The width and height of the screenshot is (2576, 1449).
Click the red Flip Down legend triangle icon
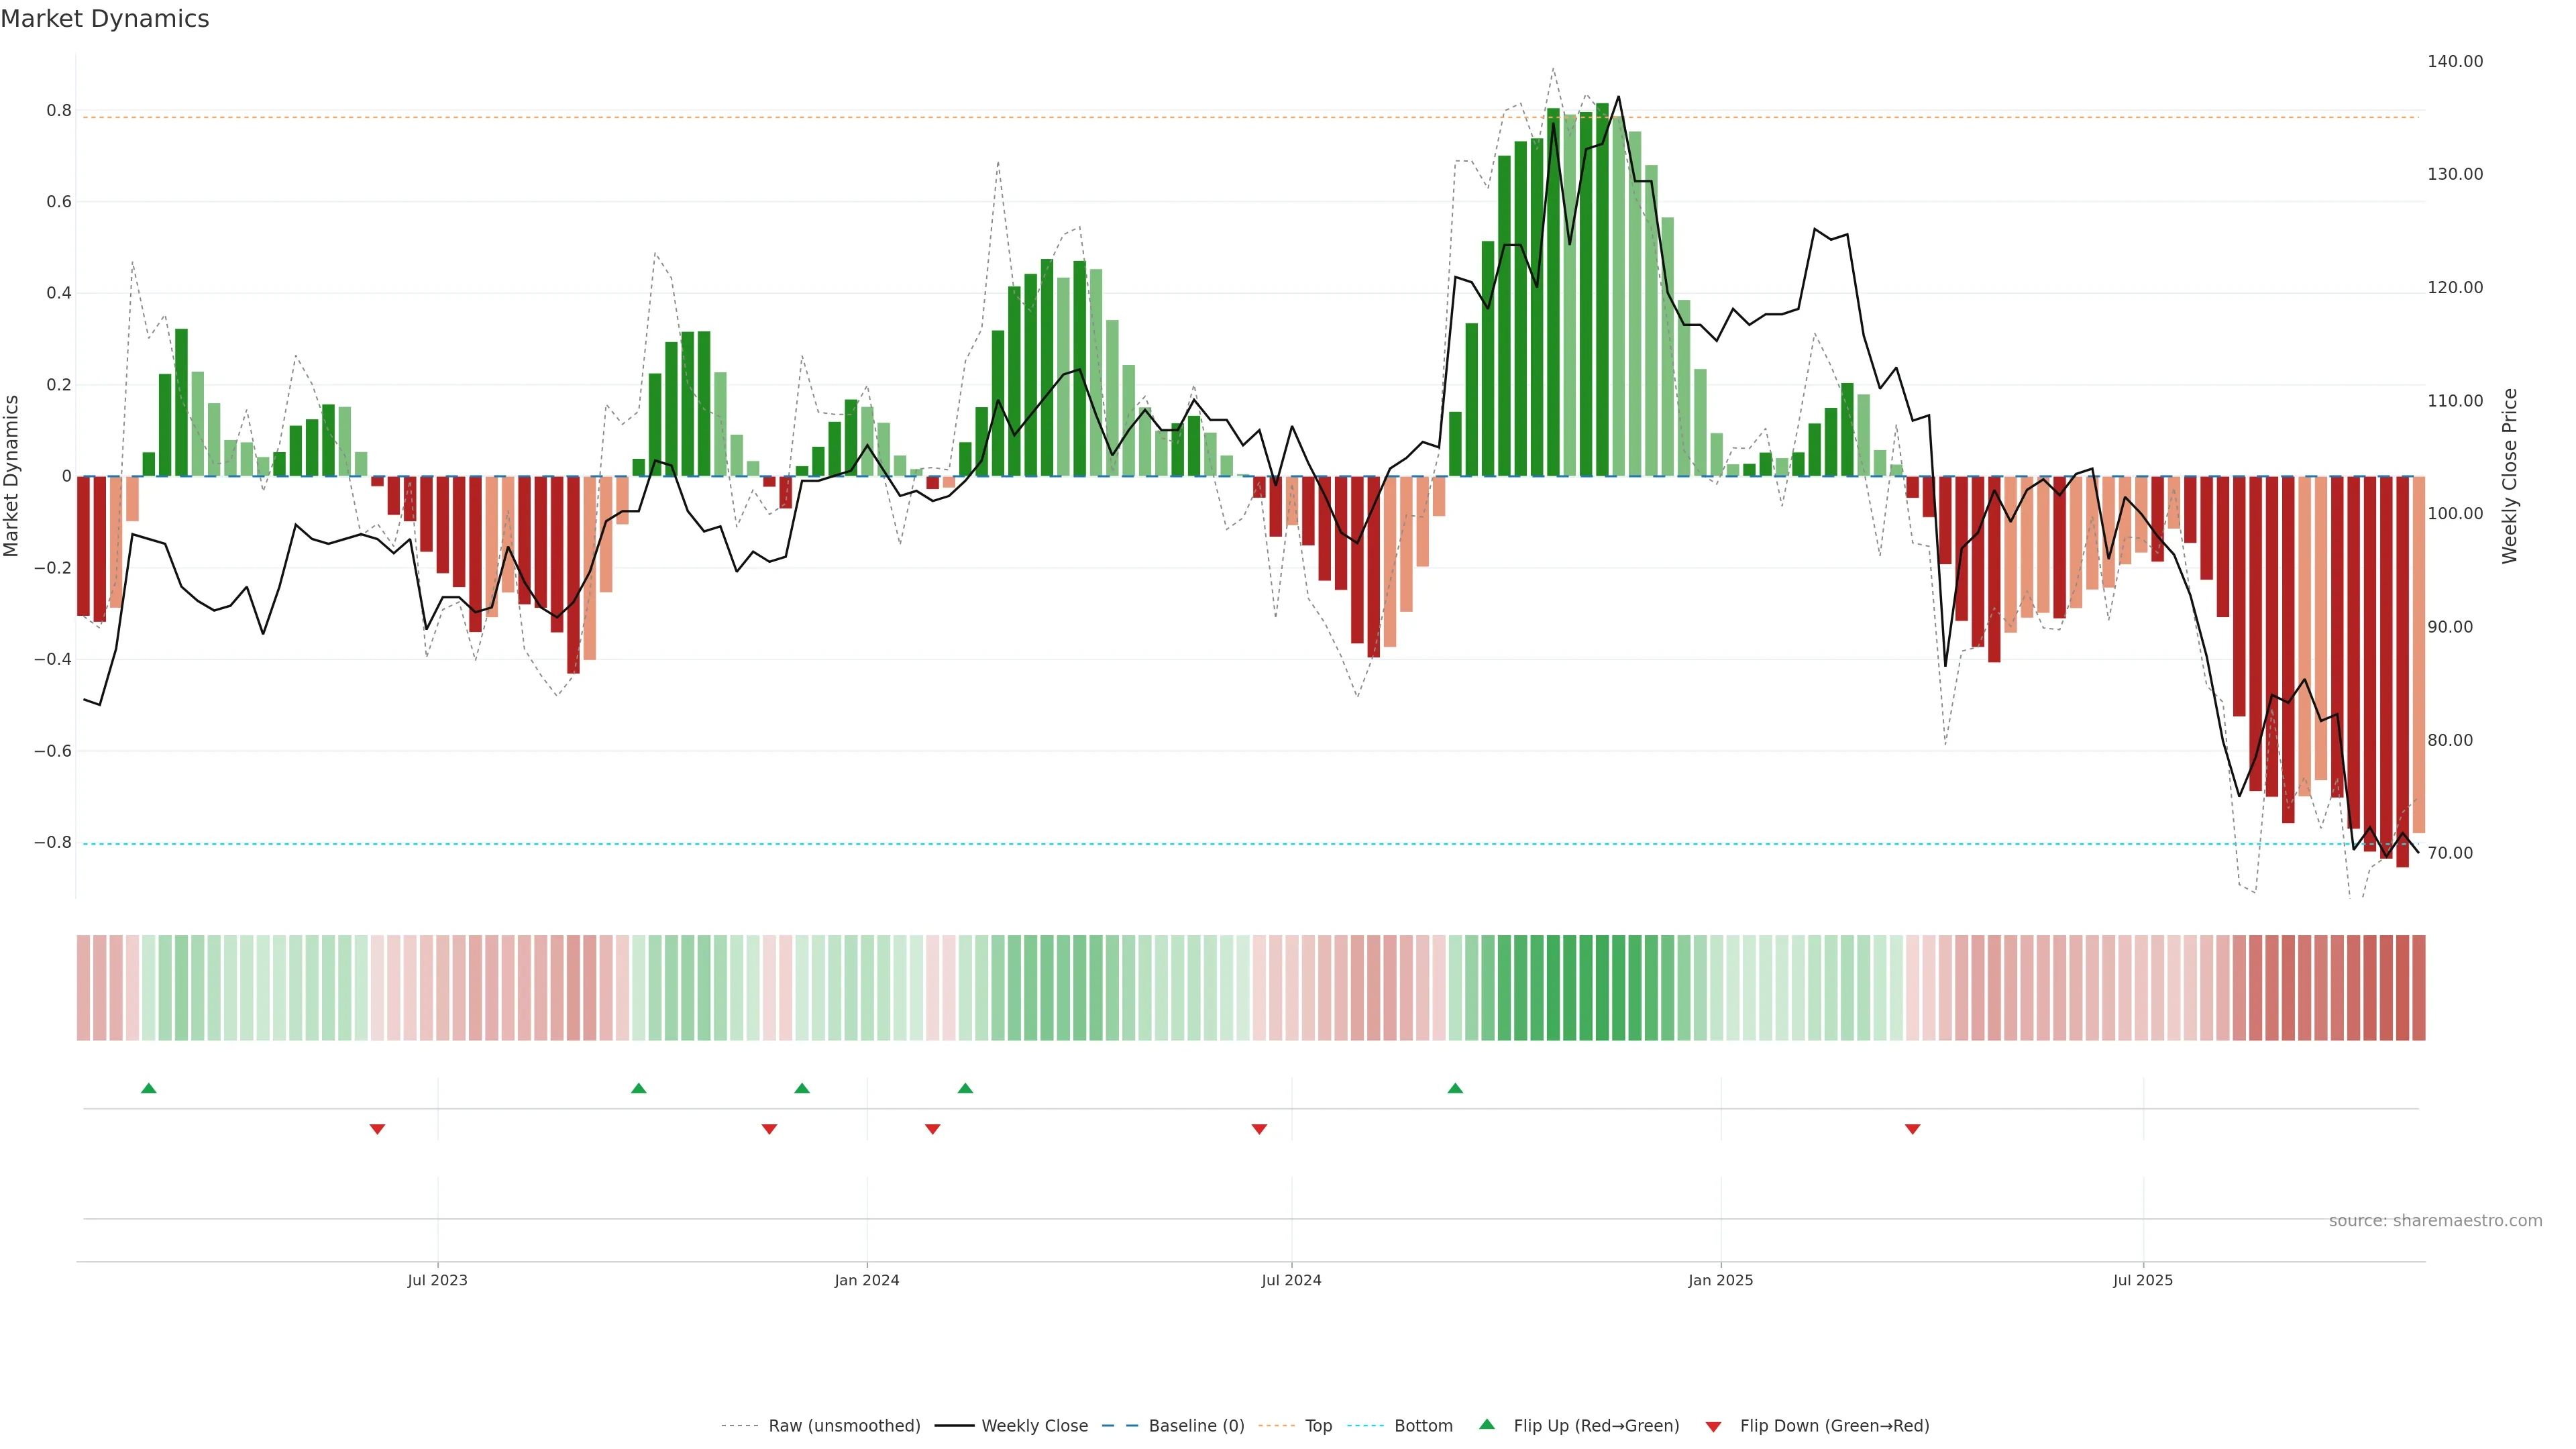1713,1426
